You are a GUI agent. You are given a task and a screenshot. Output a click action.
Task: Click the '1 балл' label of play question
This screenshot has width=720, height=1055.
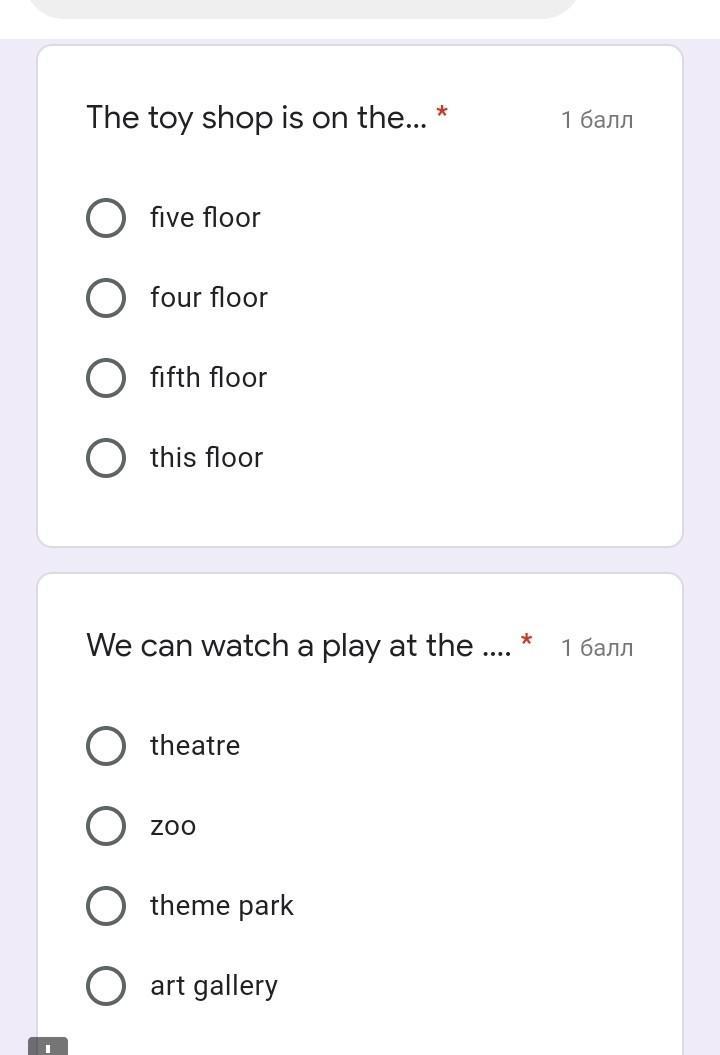pyautogui.click(x=597, y=648)
